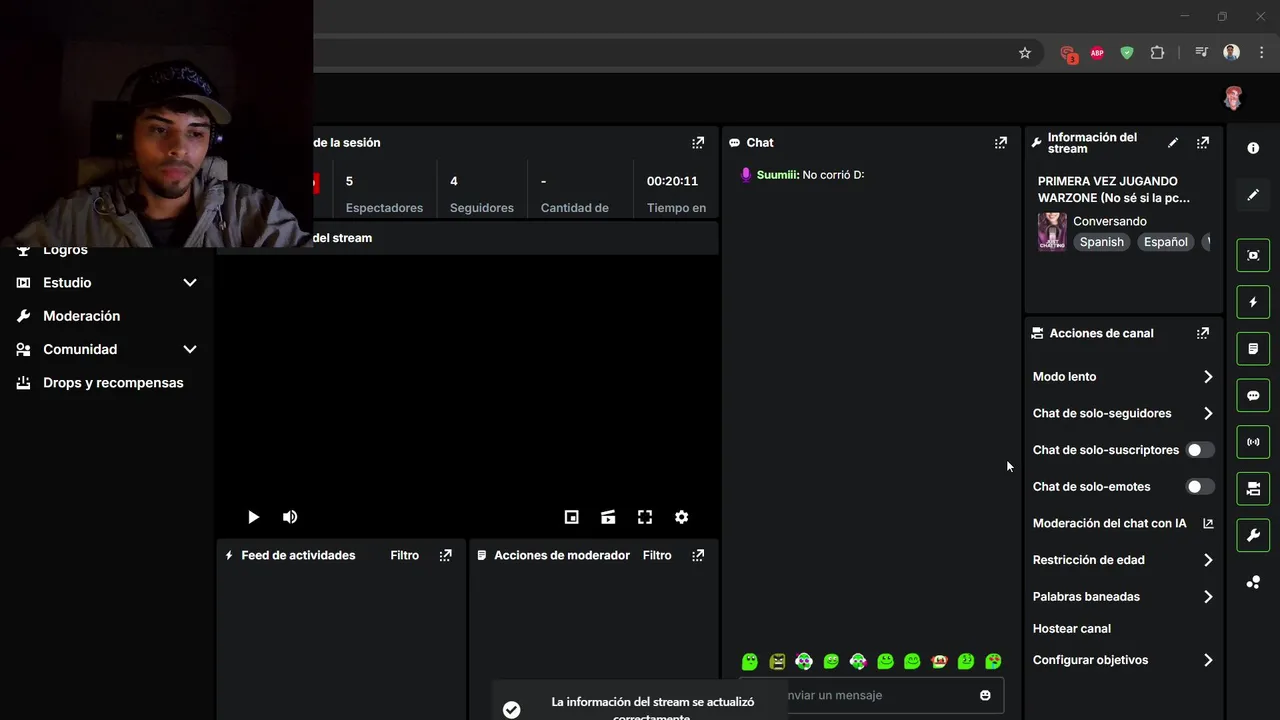The image size is (1280, 720).
Task: Click the PRIMERA VEZ JUGANDO WARZONE title
Action: [1114, 190]
